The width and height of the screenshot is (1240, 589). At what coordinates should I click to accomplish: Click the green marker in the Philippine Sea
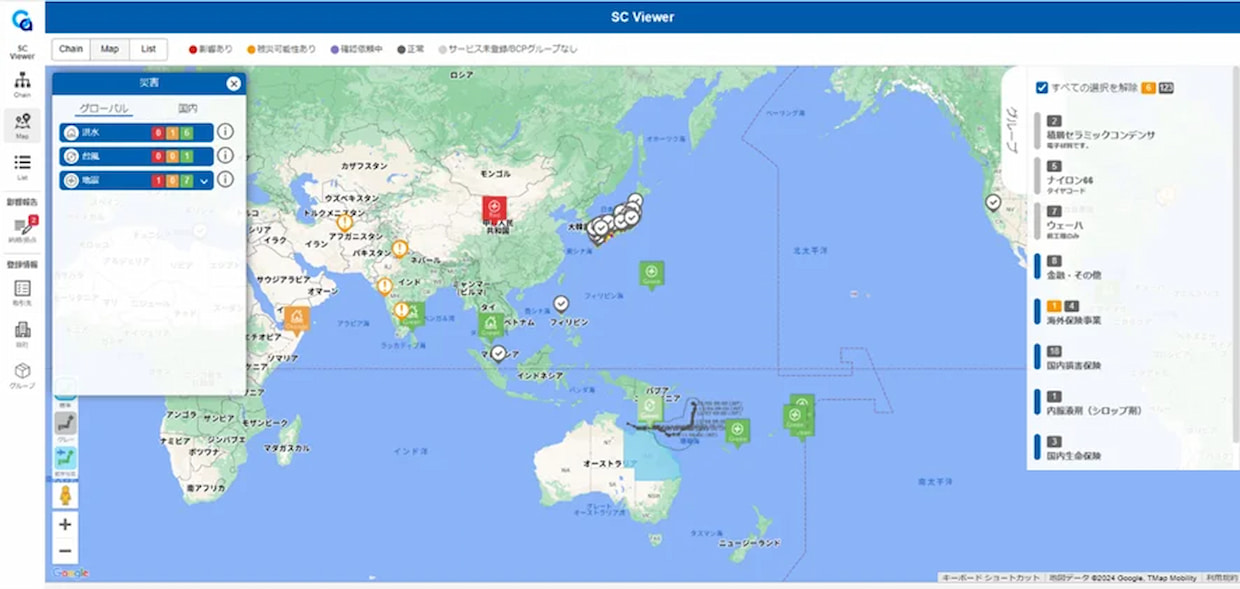coord(651,273)
